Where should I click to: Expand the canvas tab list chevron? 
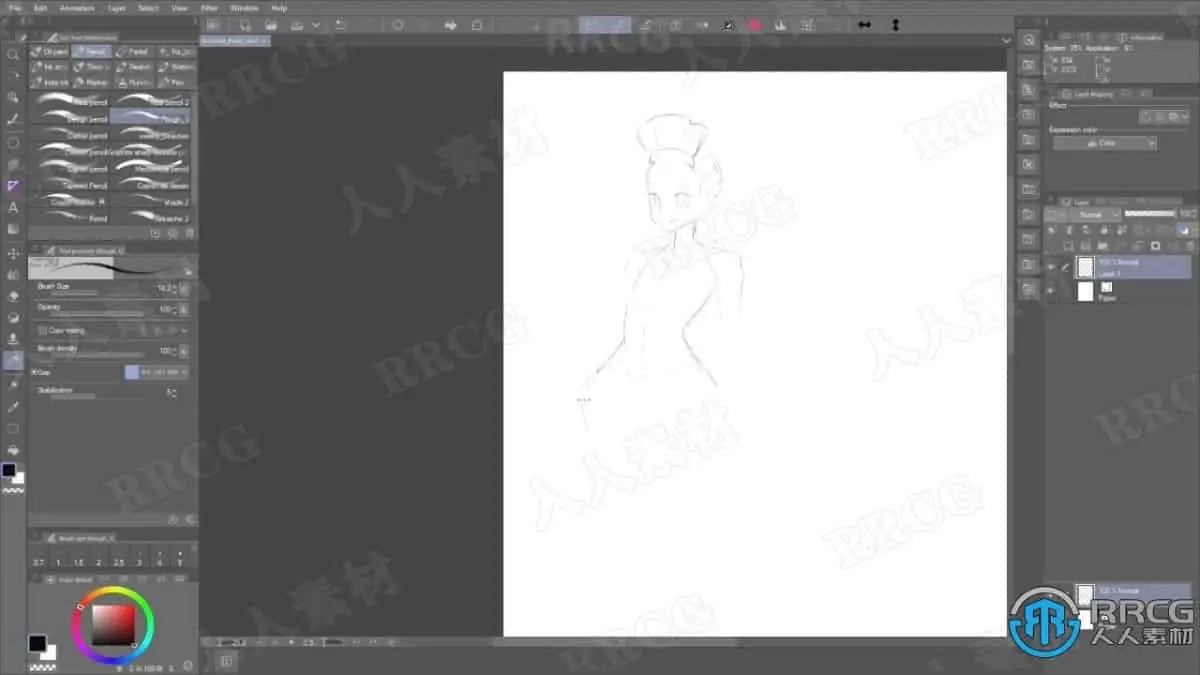coord(1006,40)
